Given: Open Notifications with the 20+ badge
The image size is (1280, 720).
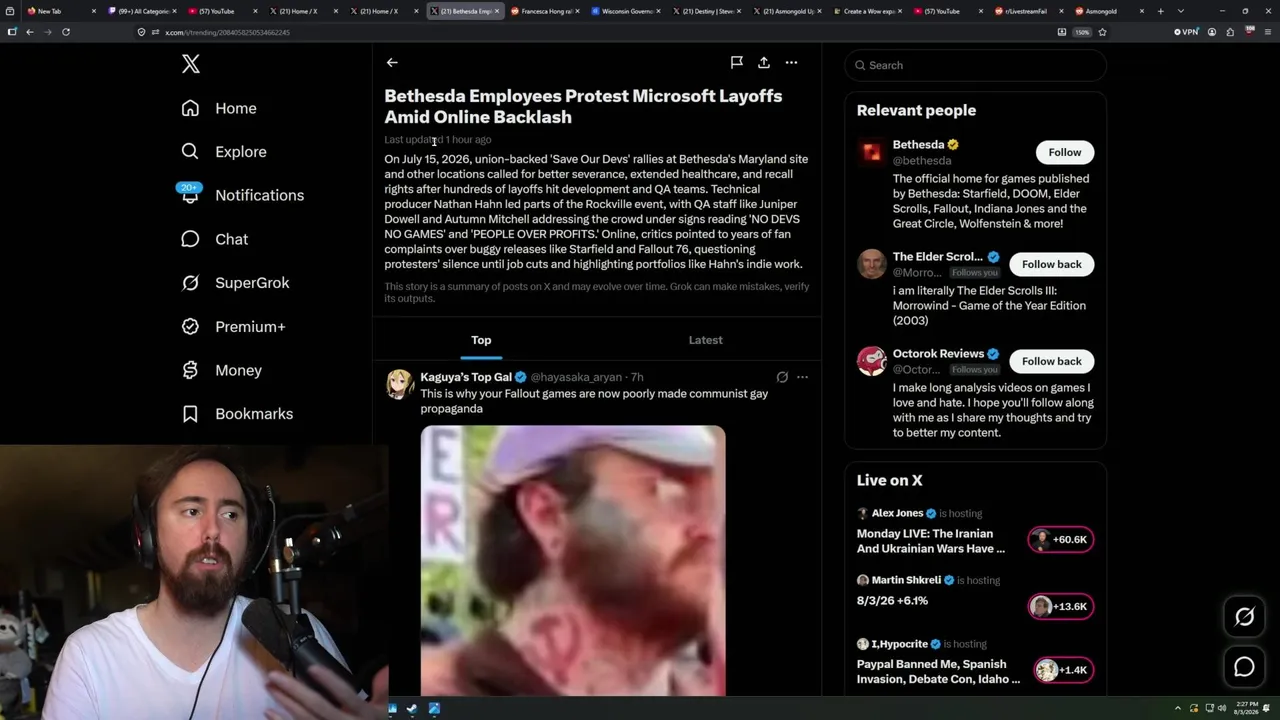Looking at the screenshot, I should tap(242, 195).
